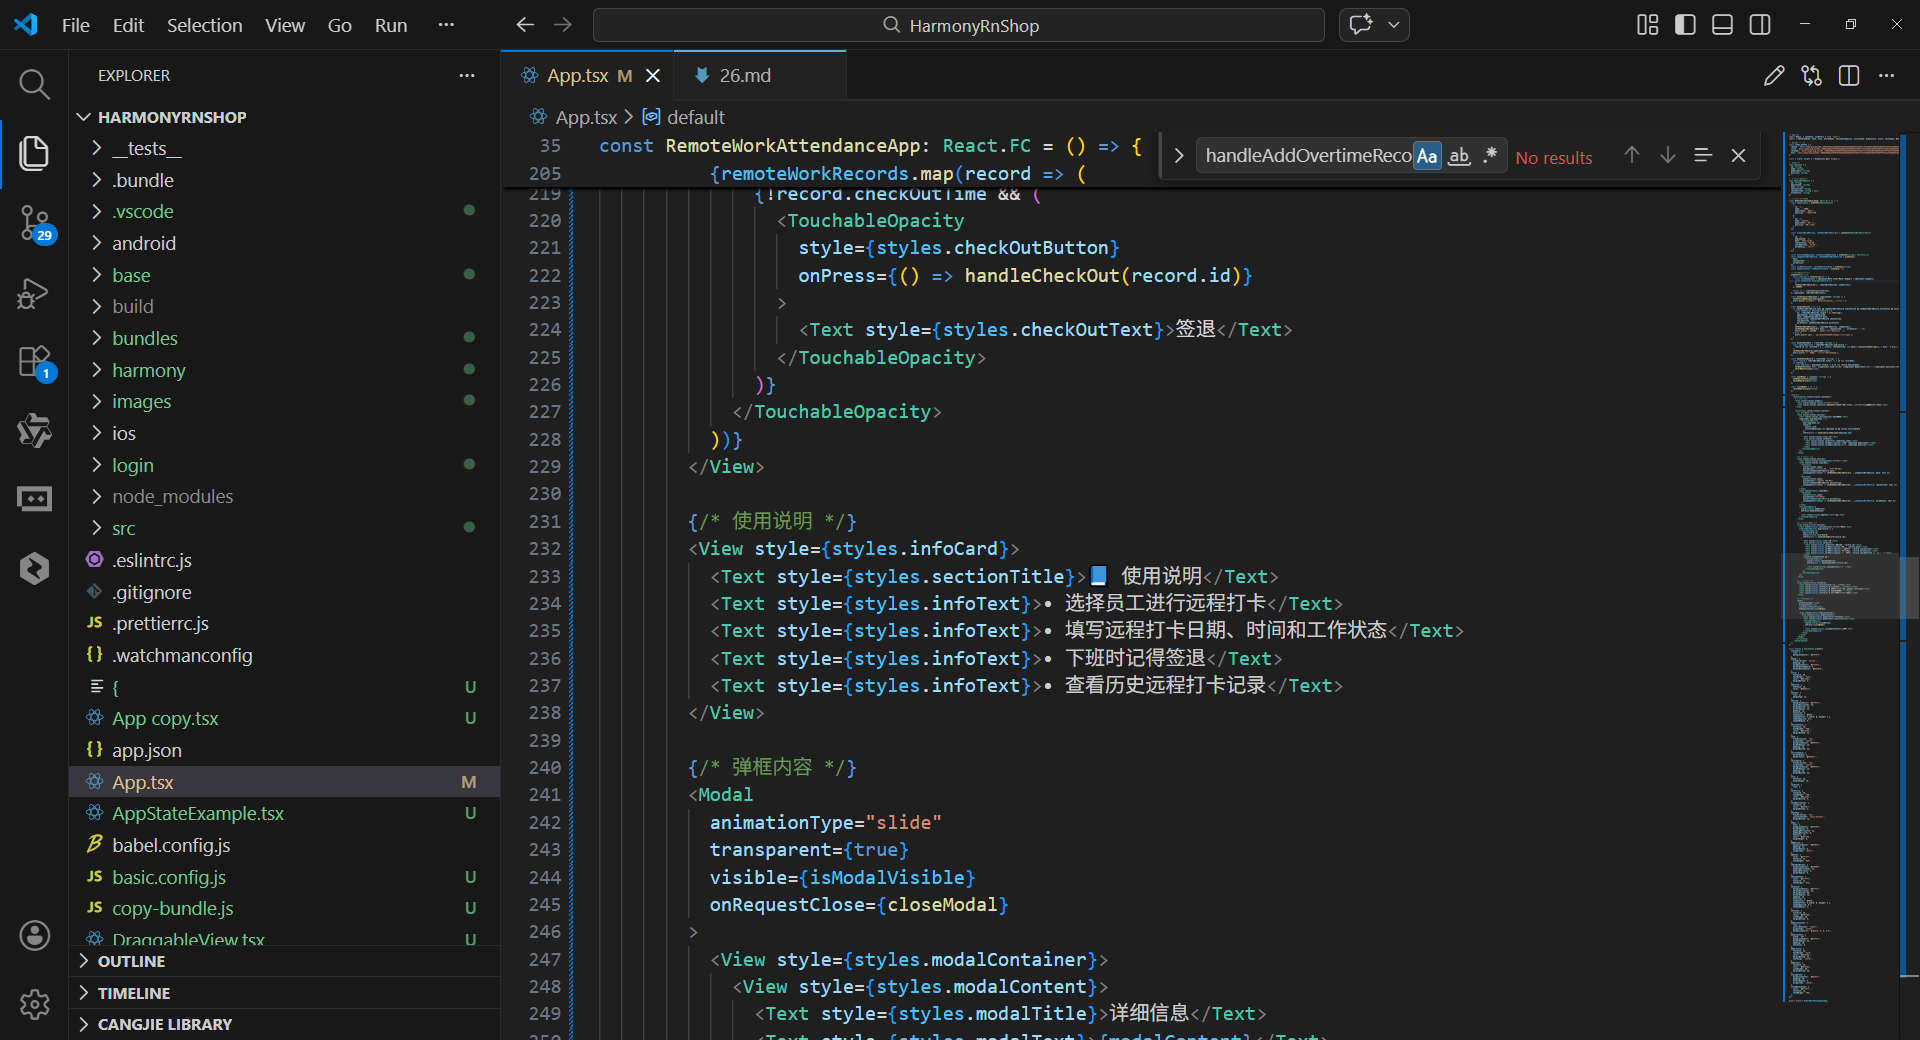This screenshot has height=1040, width=1920.
Task: Expand the CANGJIE LIBRARY section
Action: [285, 1024]
